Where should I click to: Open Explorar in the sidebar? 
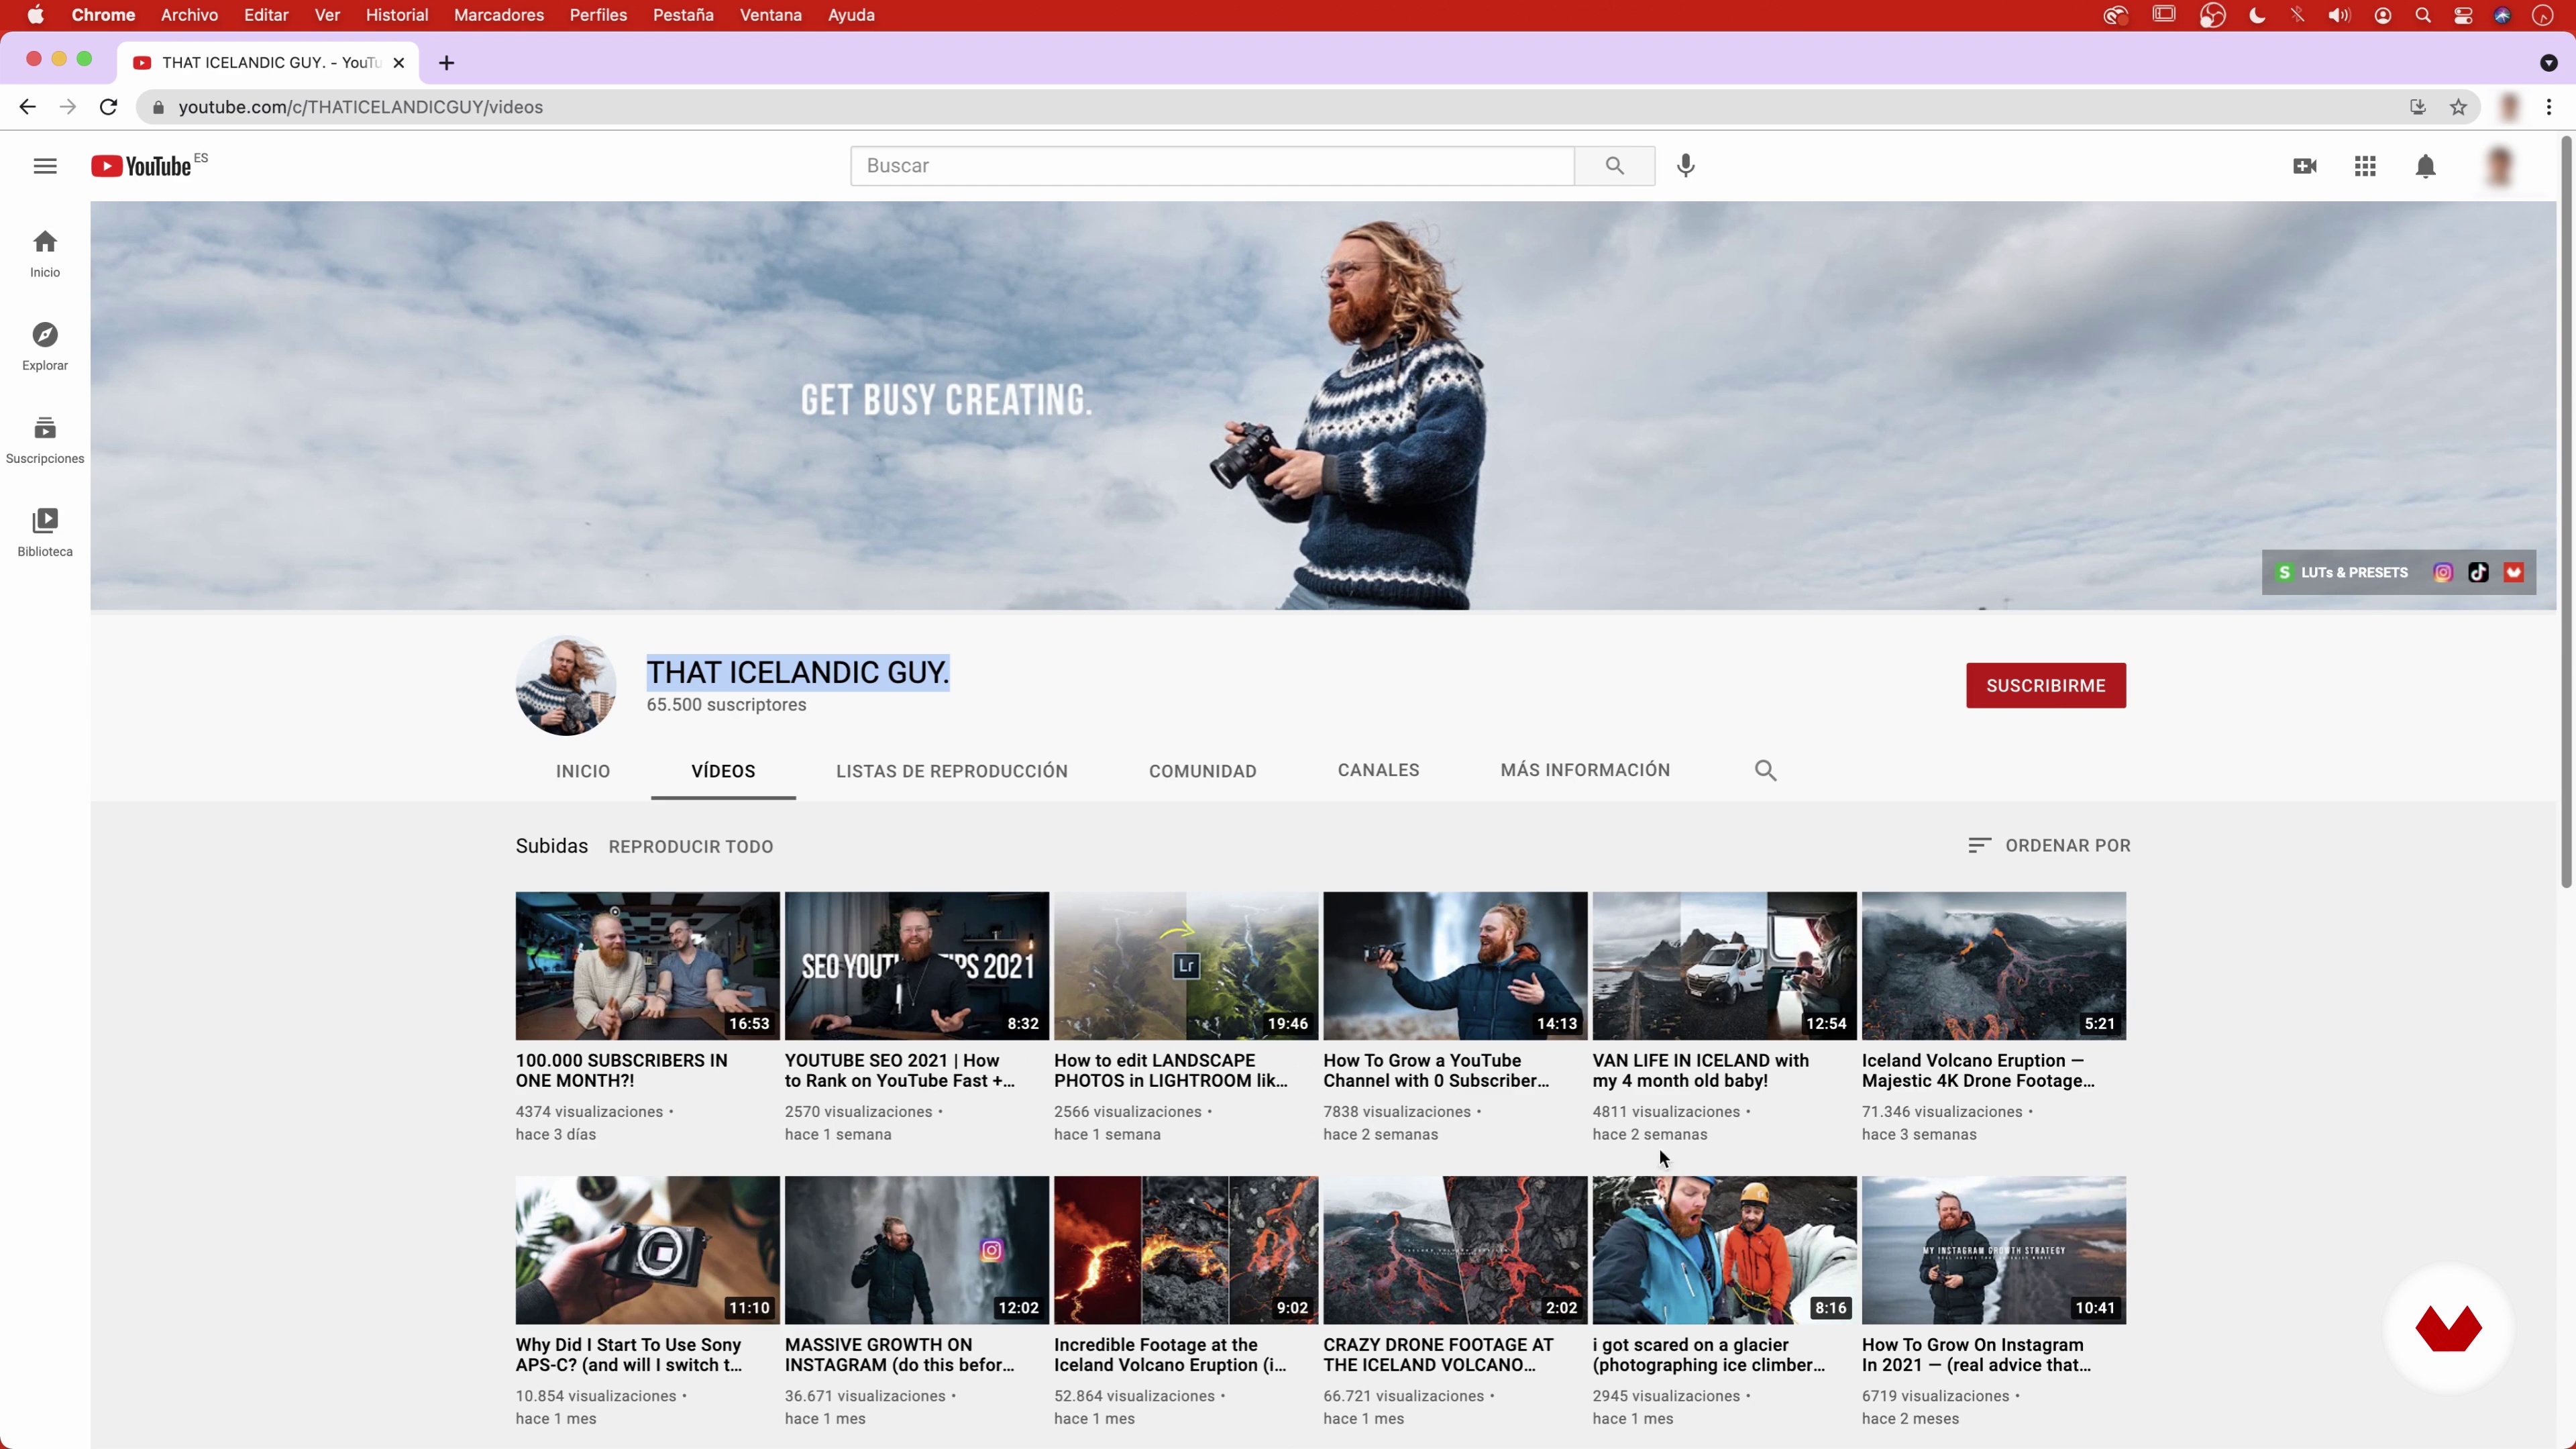coord(45,347)
